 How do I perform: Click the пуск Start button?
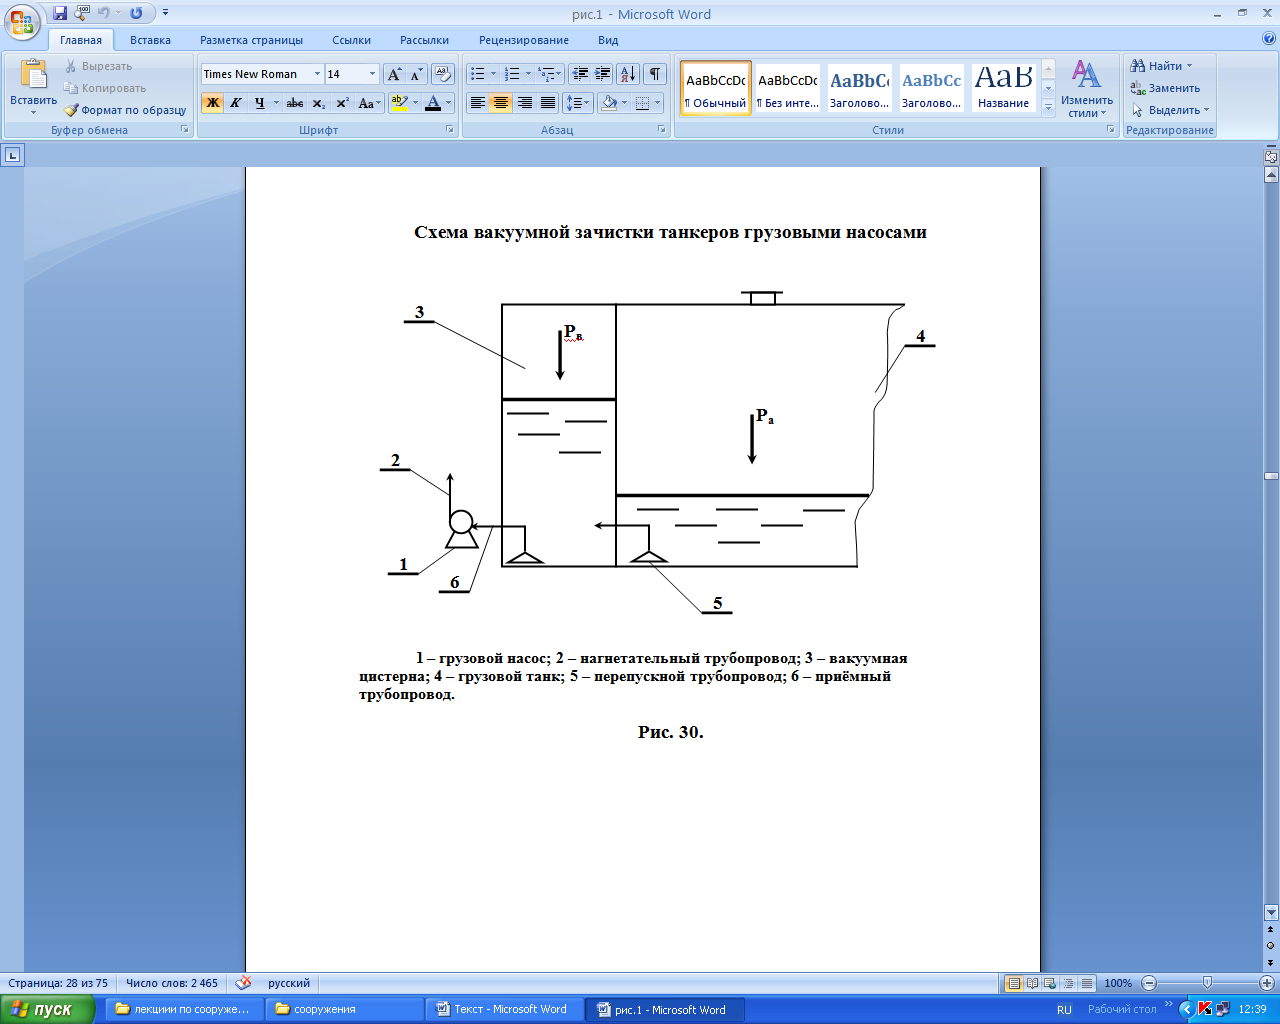pos(47,1009)
